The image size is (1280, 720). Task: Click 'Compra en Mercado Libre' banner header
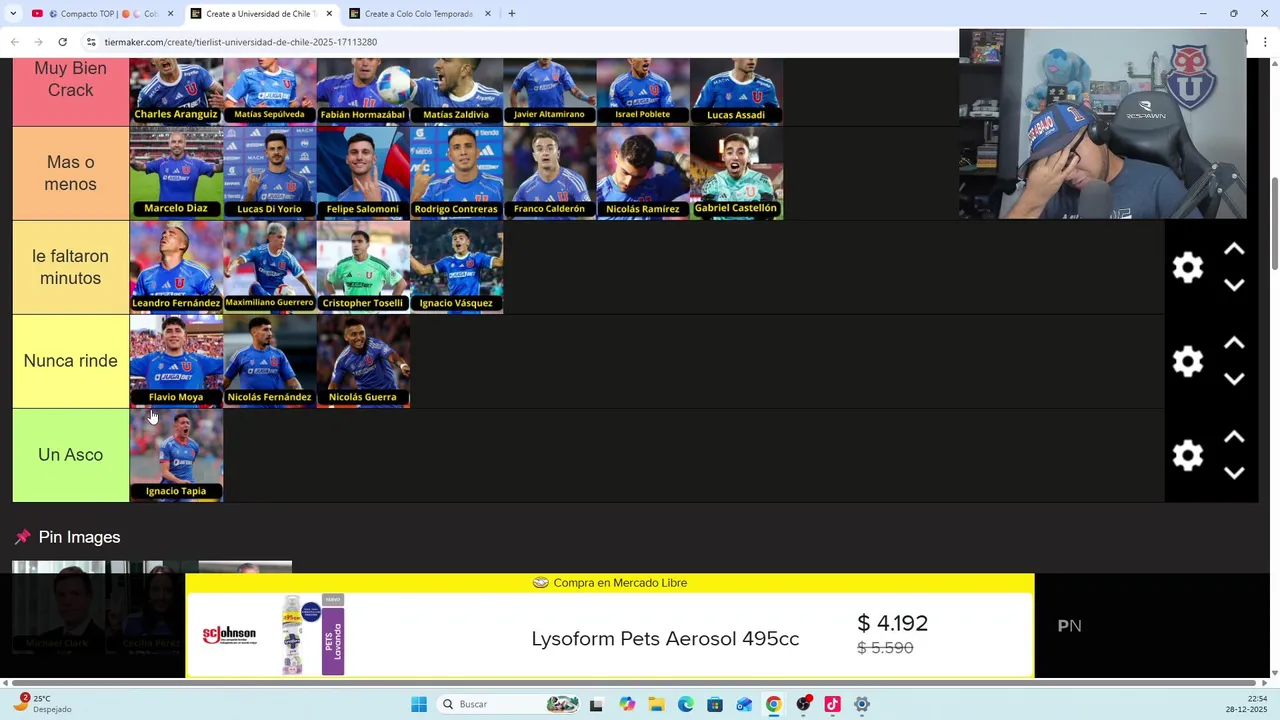tap(610, 582)
